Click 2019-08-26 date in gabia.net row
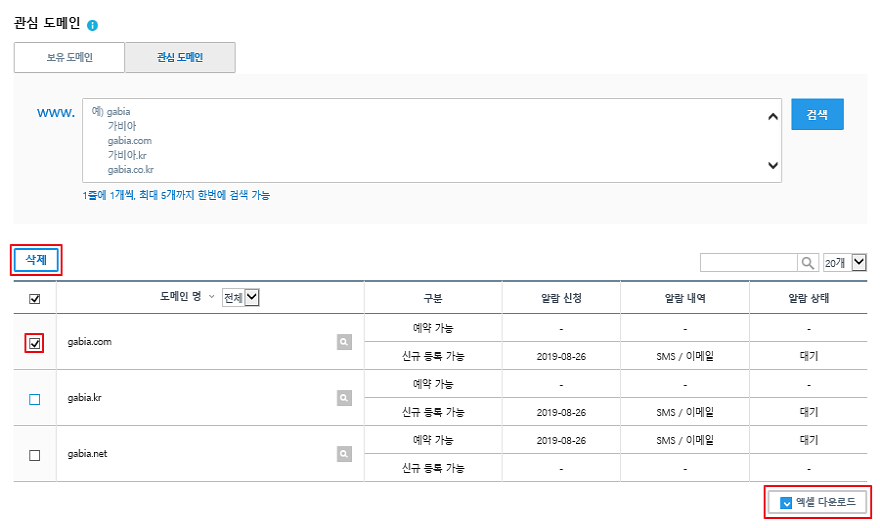Screen dimensions: 880x528 (x=561, y=440)
